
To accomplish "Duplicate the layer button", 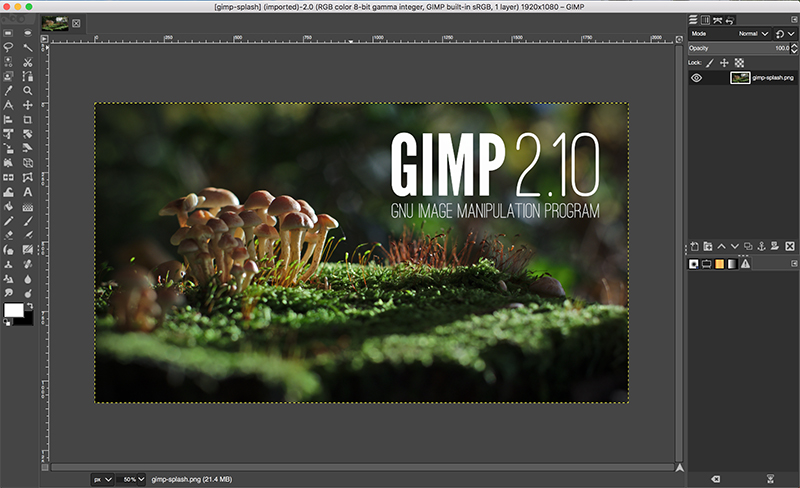I will (748, 247).
